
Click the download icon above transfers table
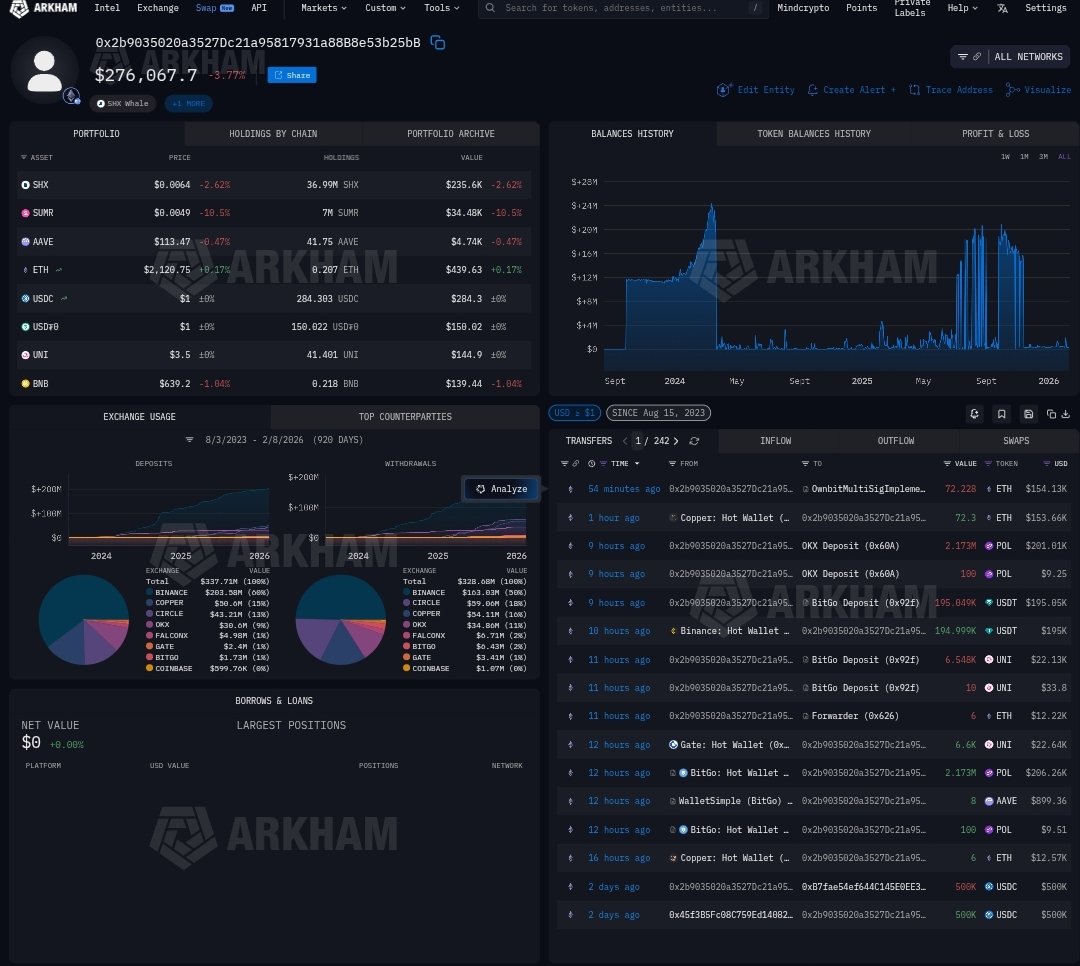click(x=1066, y=414)
